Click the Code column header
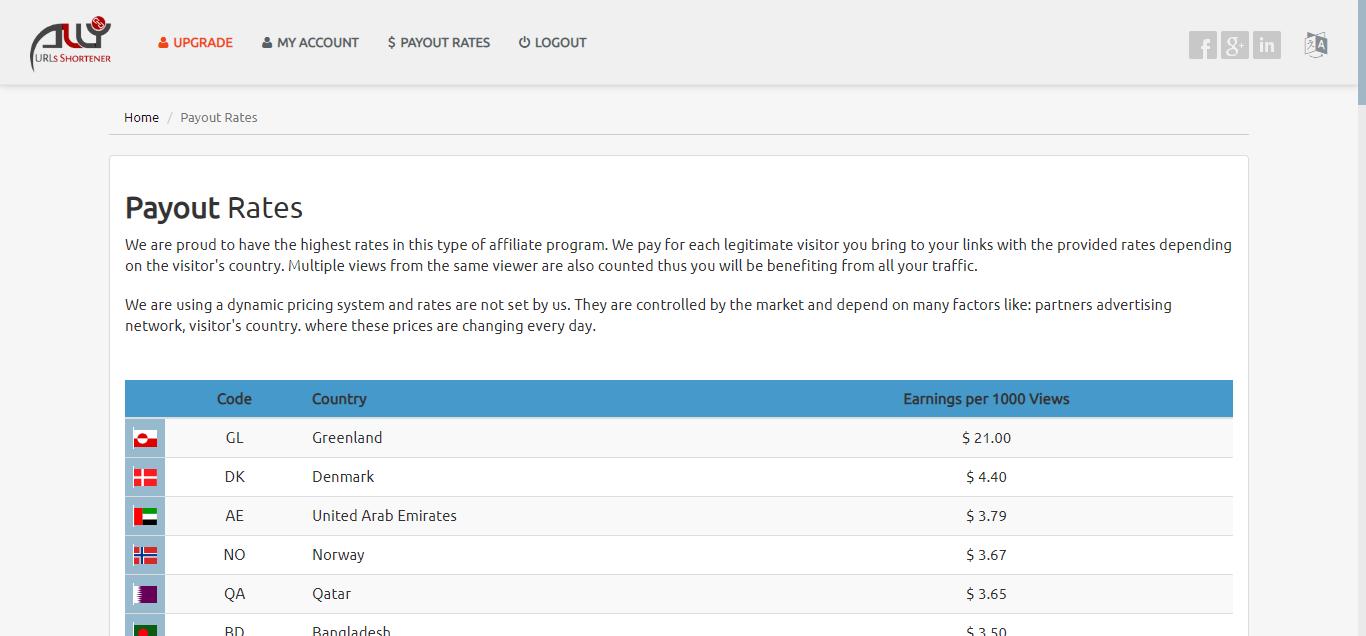This screenshot has height=636, width=1366. click(x=234, y=399)
